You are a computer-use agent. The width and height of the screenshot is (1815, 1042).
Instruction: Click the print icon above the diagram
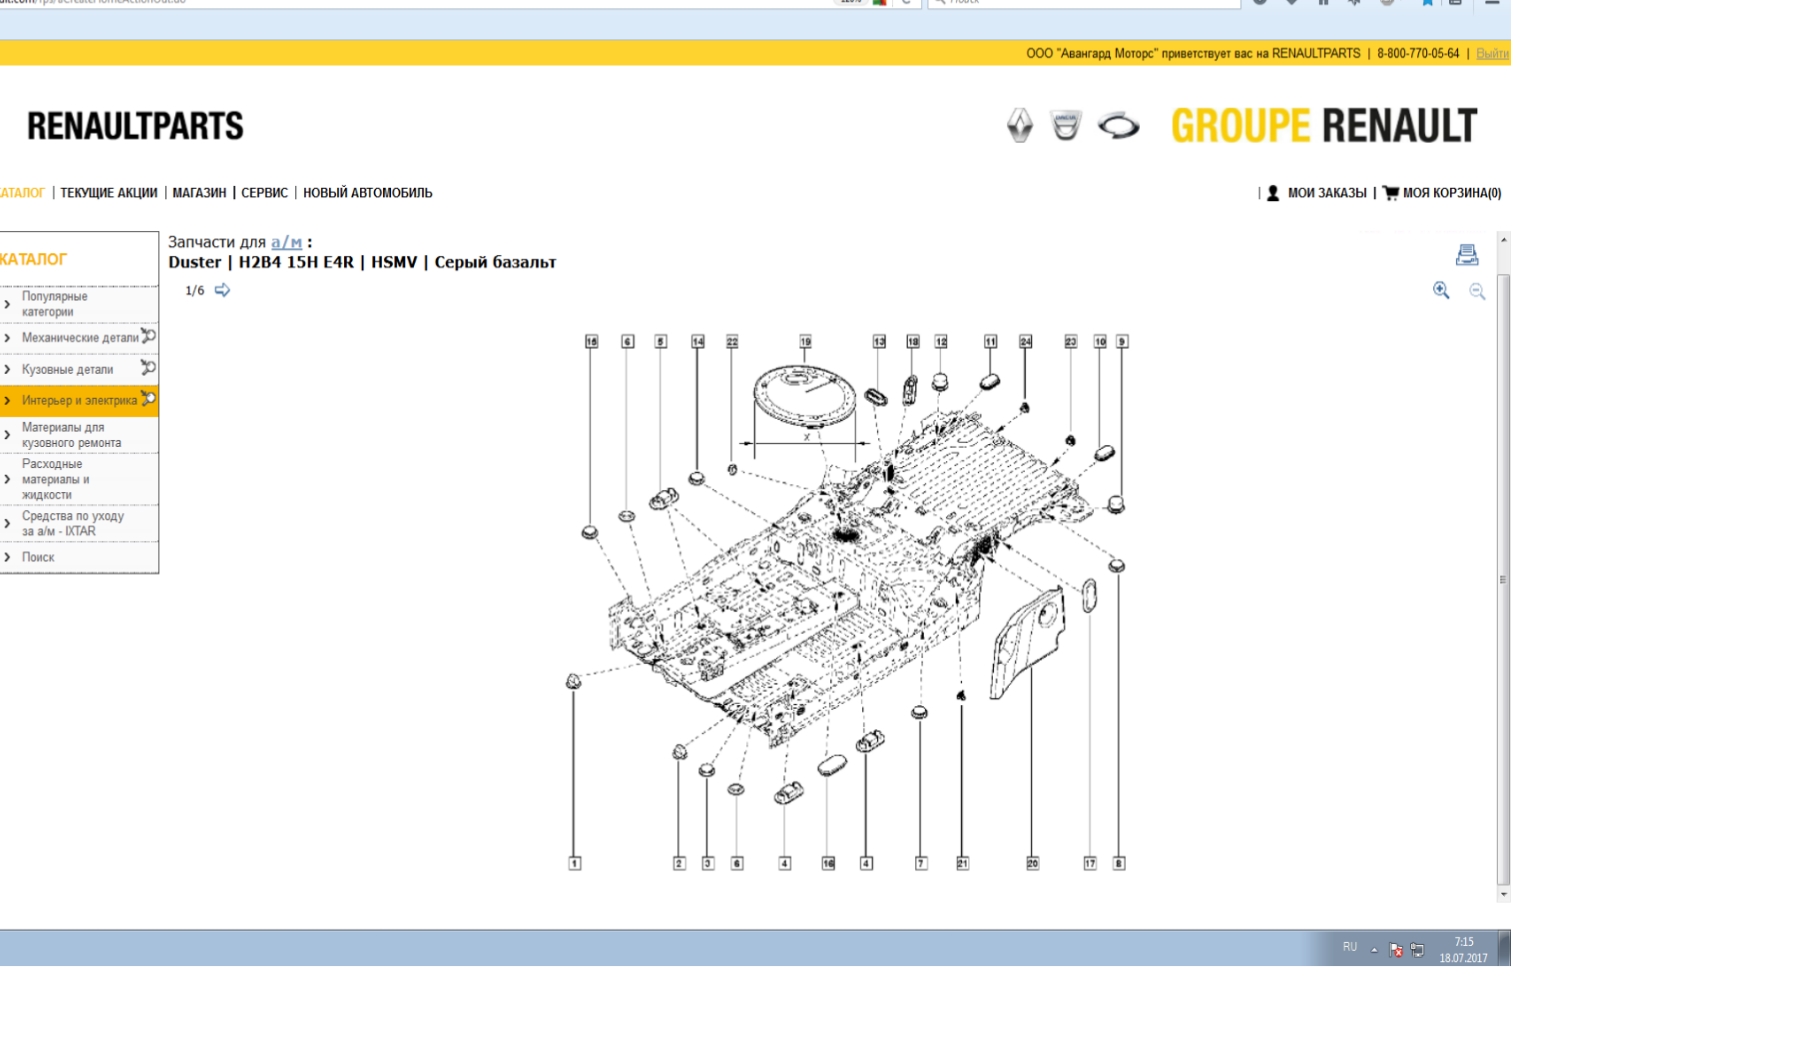pos(1466,255)
